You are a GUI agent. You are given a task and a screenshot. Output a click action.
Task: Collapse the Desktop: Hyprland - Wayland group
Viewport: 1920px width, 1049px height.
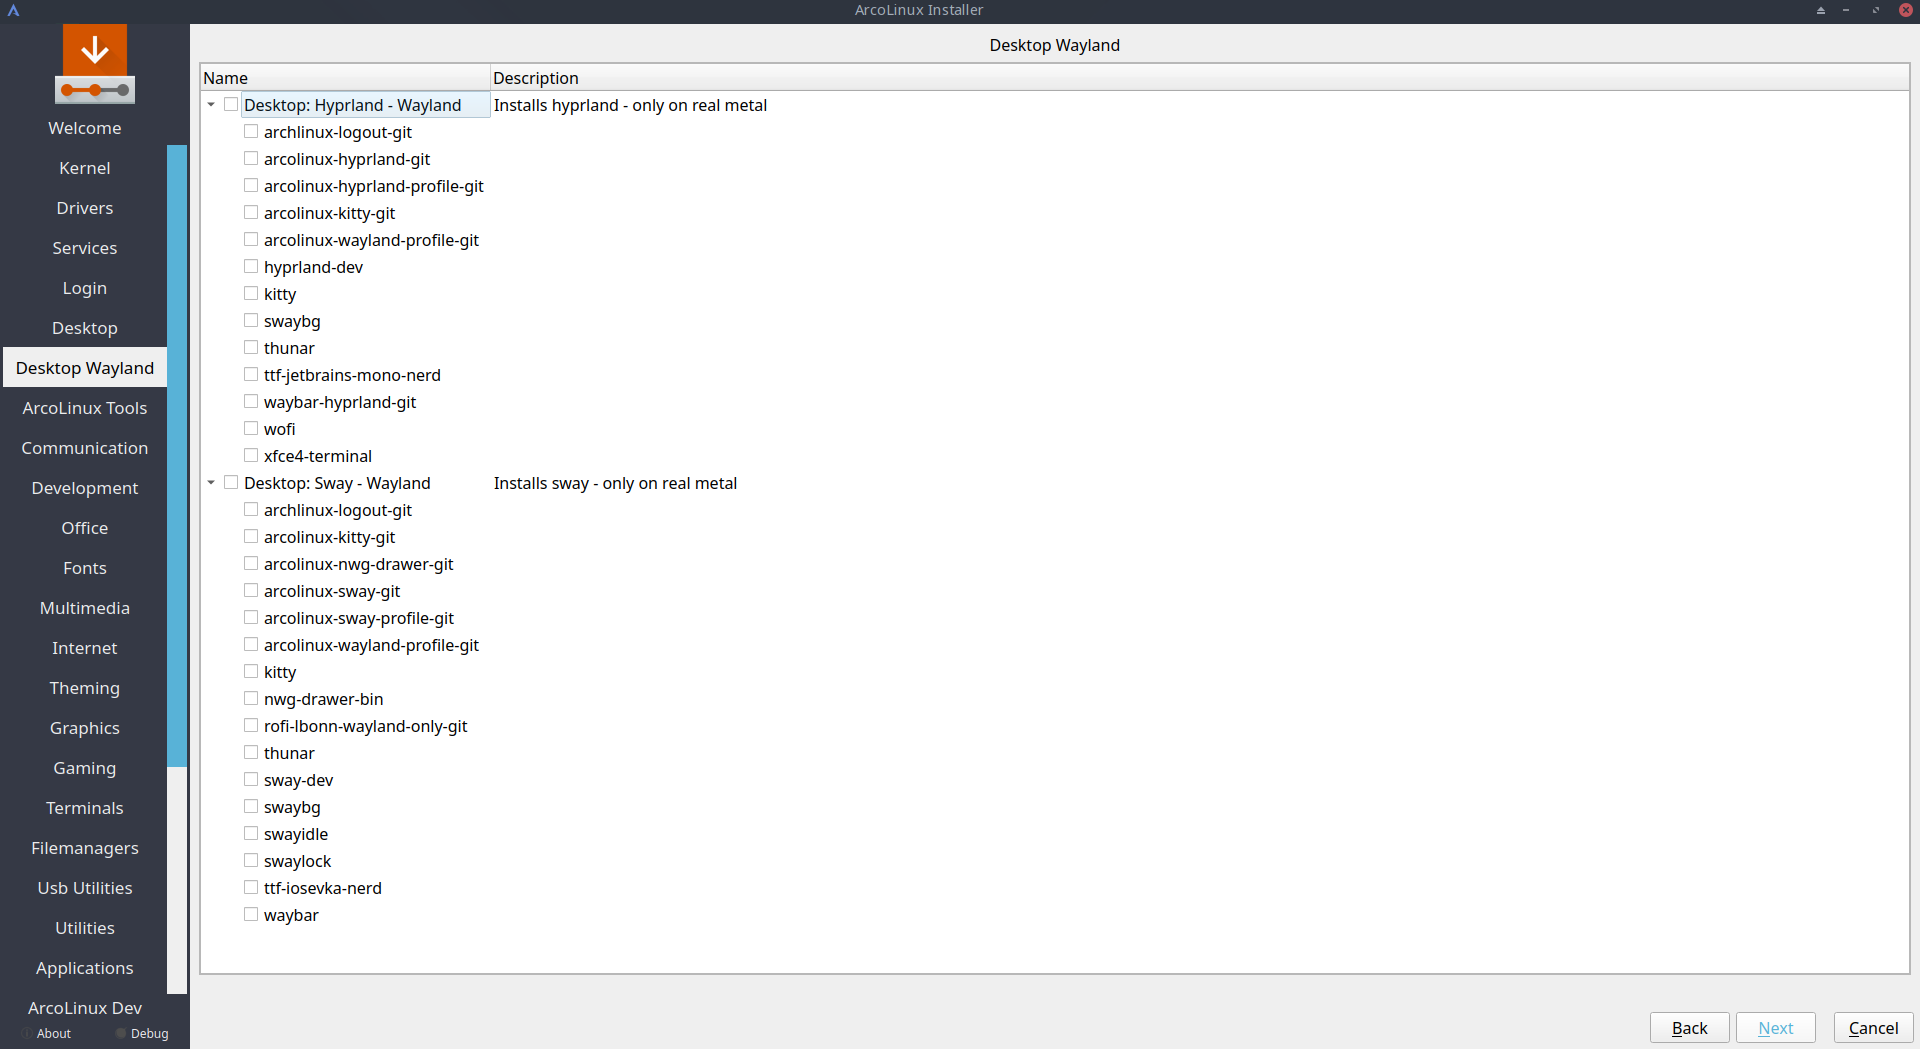[211, 105]
